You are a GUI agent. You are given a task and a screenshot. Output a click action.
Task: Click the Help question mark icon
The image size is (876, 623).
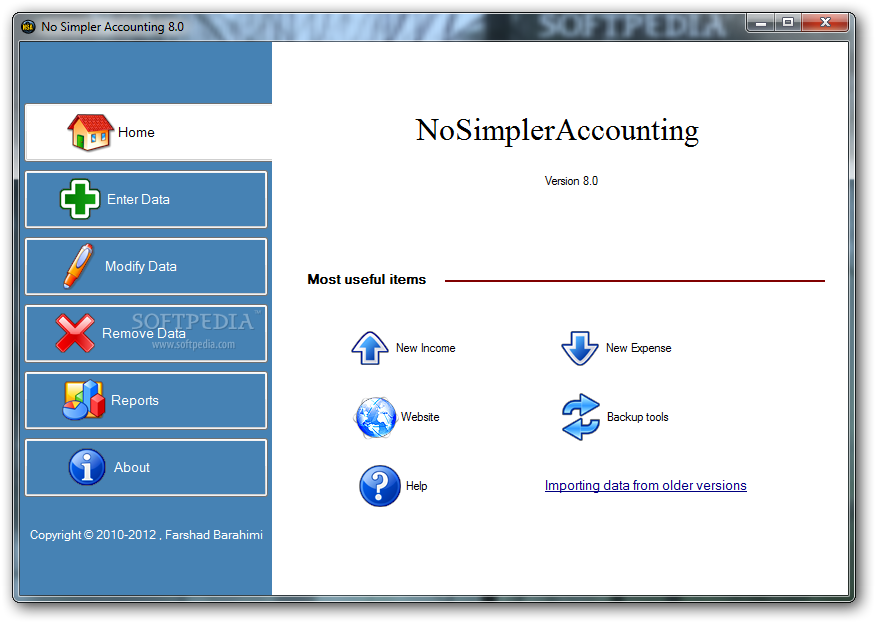pos(380,486)
